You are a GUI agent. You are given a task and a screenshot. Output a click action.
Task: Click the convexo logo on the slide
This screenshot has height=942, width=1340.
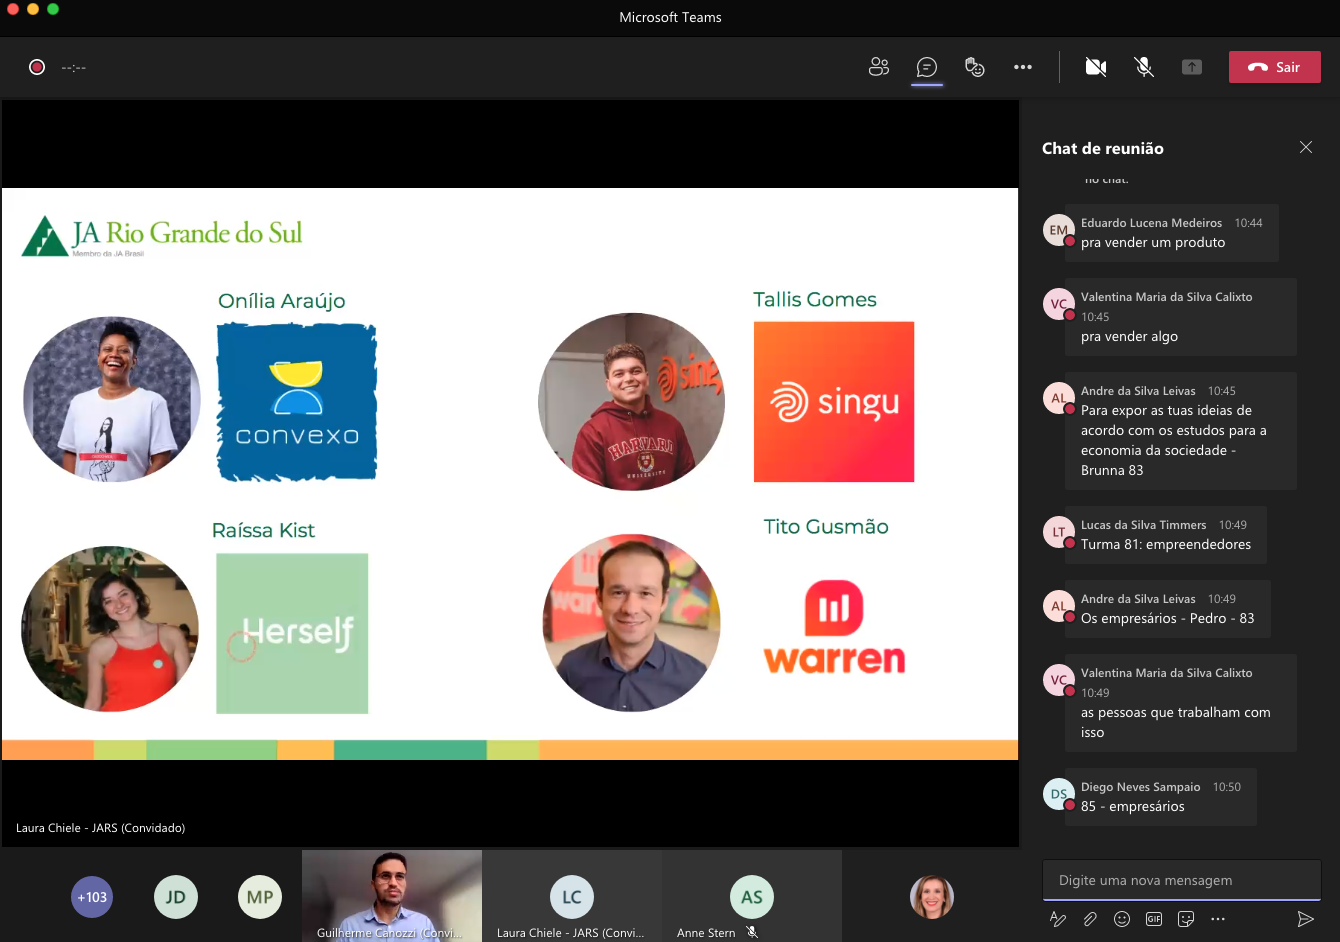point(297,401)
